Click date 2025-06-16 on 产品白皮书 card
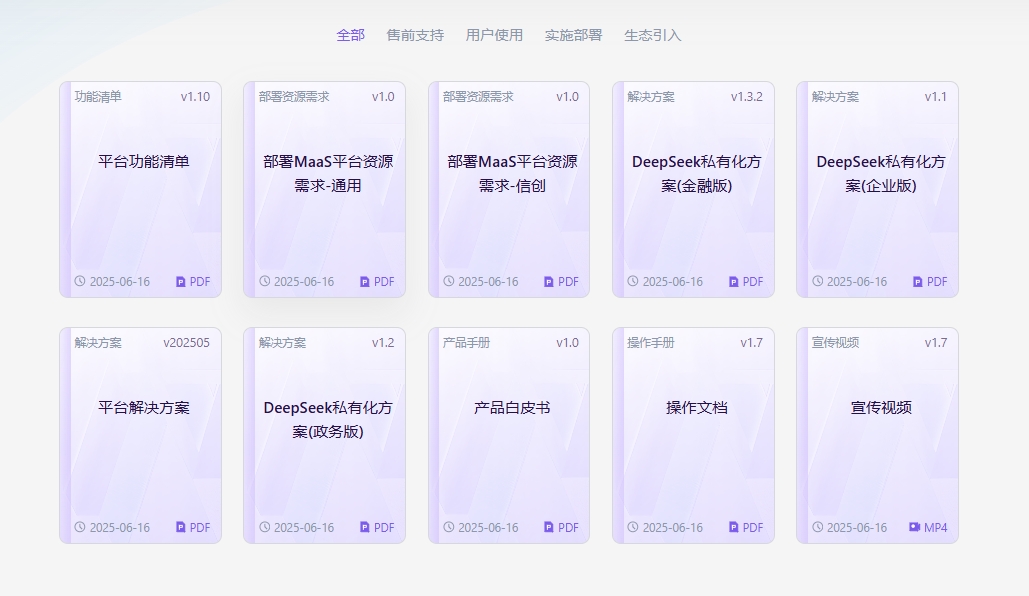Image resolution: width=1029 pixels, height=596 pixels. click(x=488, y=528)
